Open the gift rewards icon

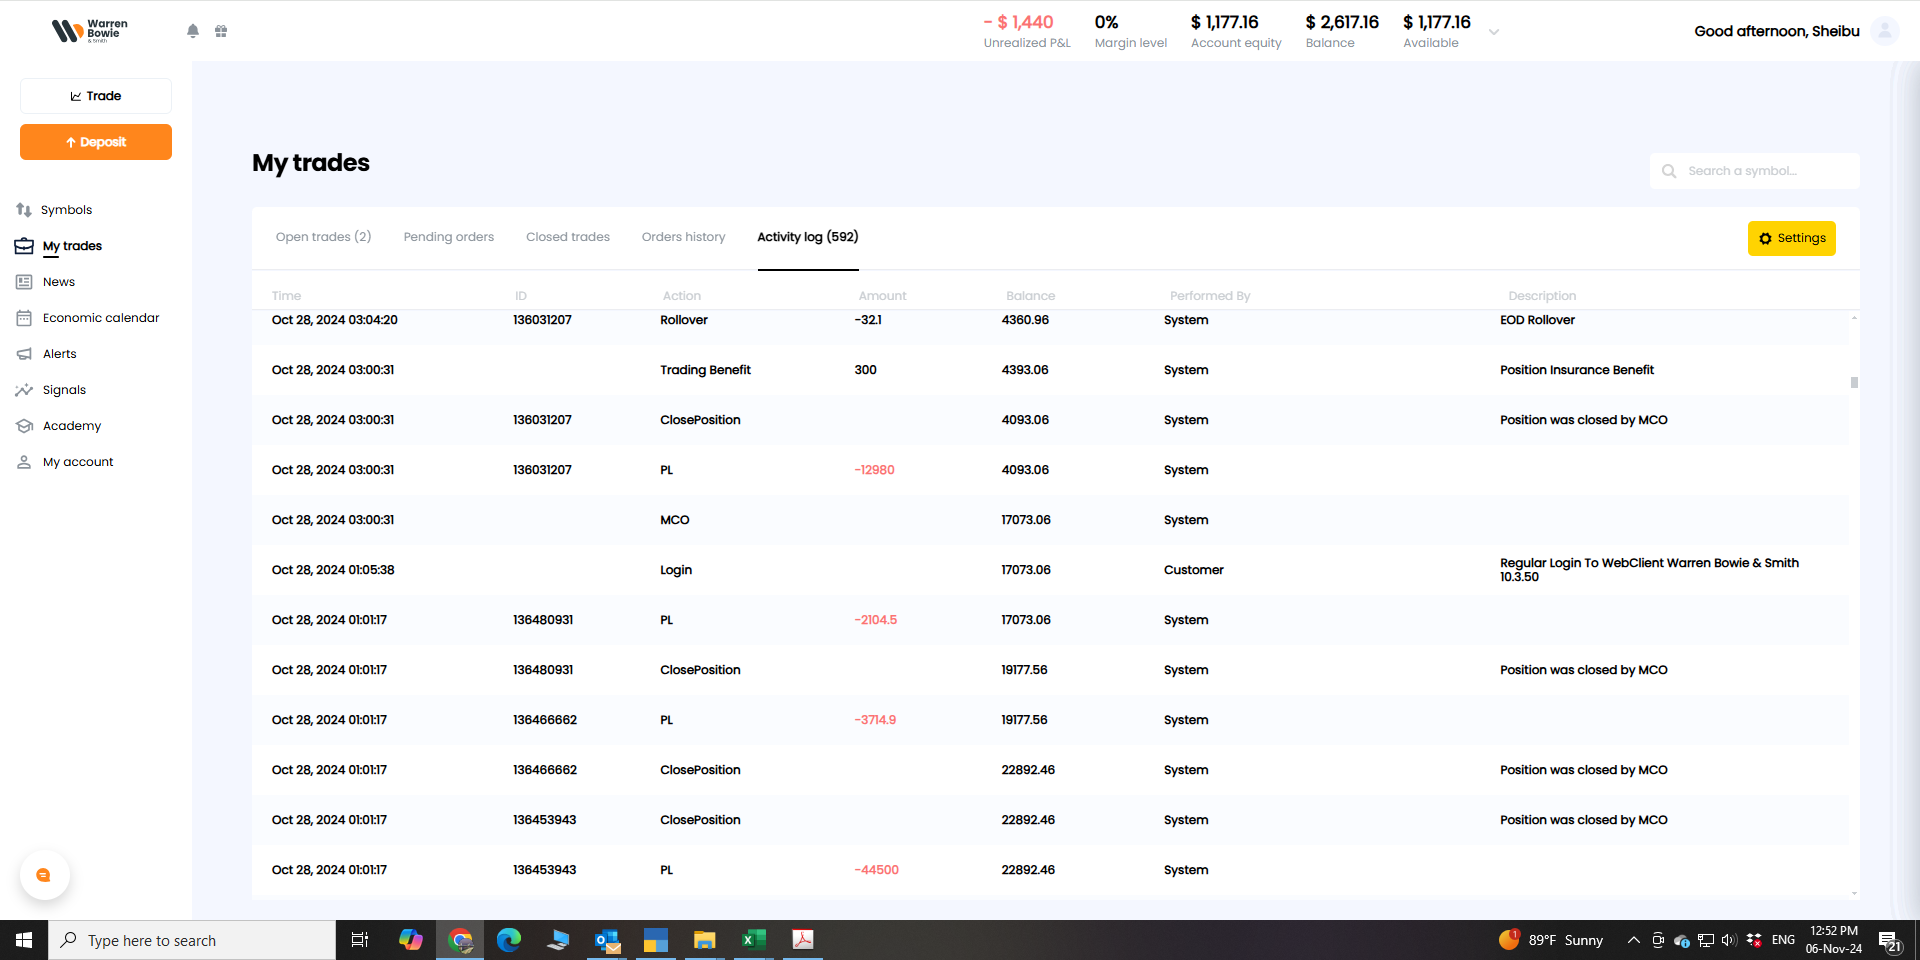221,31
